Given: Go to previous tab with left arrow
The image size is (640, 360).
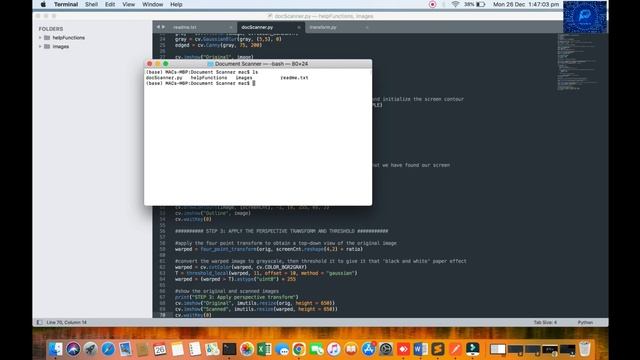Looking at the screenshot, I should (158, 27).
